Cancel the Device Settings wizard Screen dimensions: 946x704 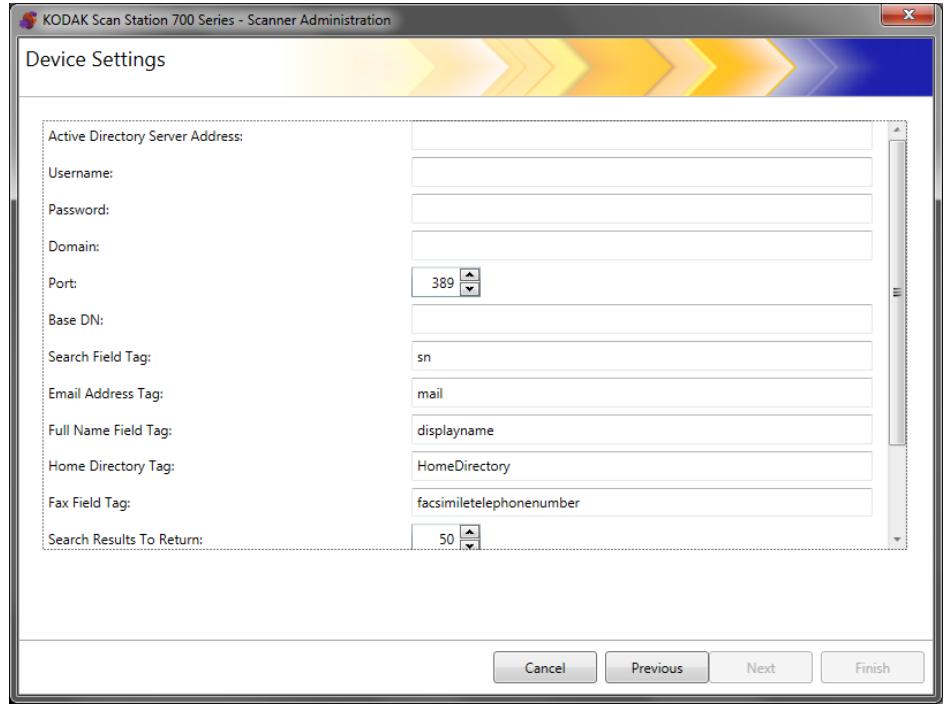(x=545, y=668)
